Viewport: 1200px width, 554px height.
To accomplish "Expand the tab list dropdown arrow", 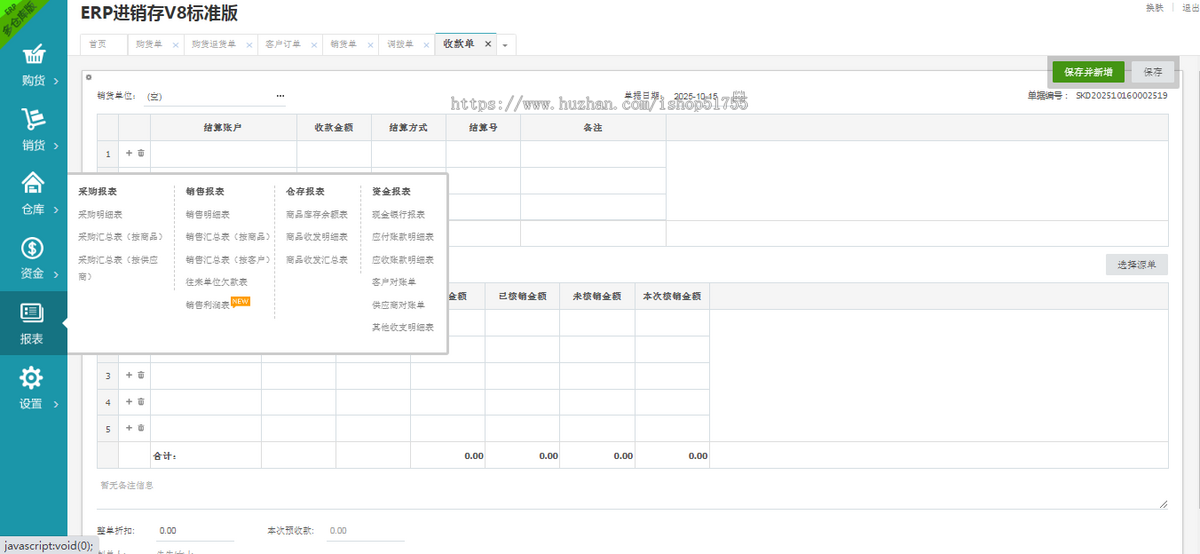I will tap(505, 45).
